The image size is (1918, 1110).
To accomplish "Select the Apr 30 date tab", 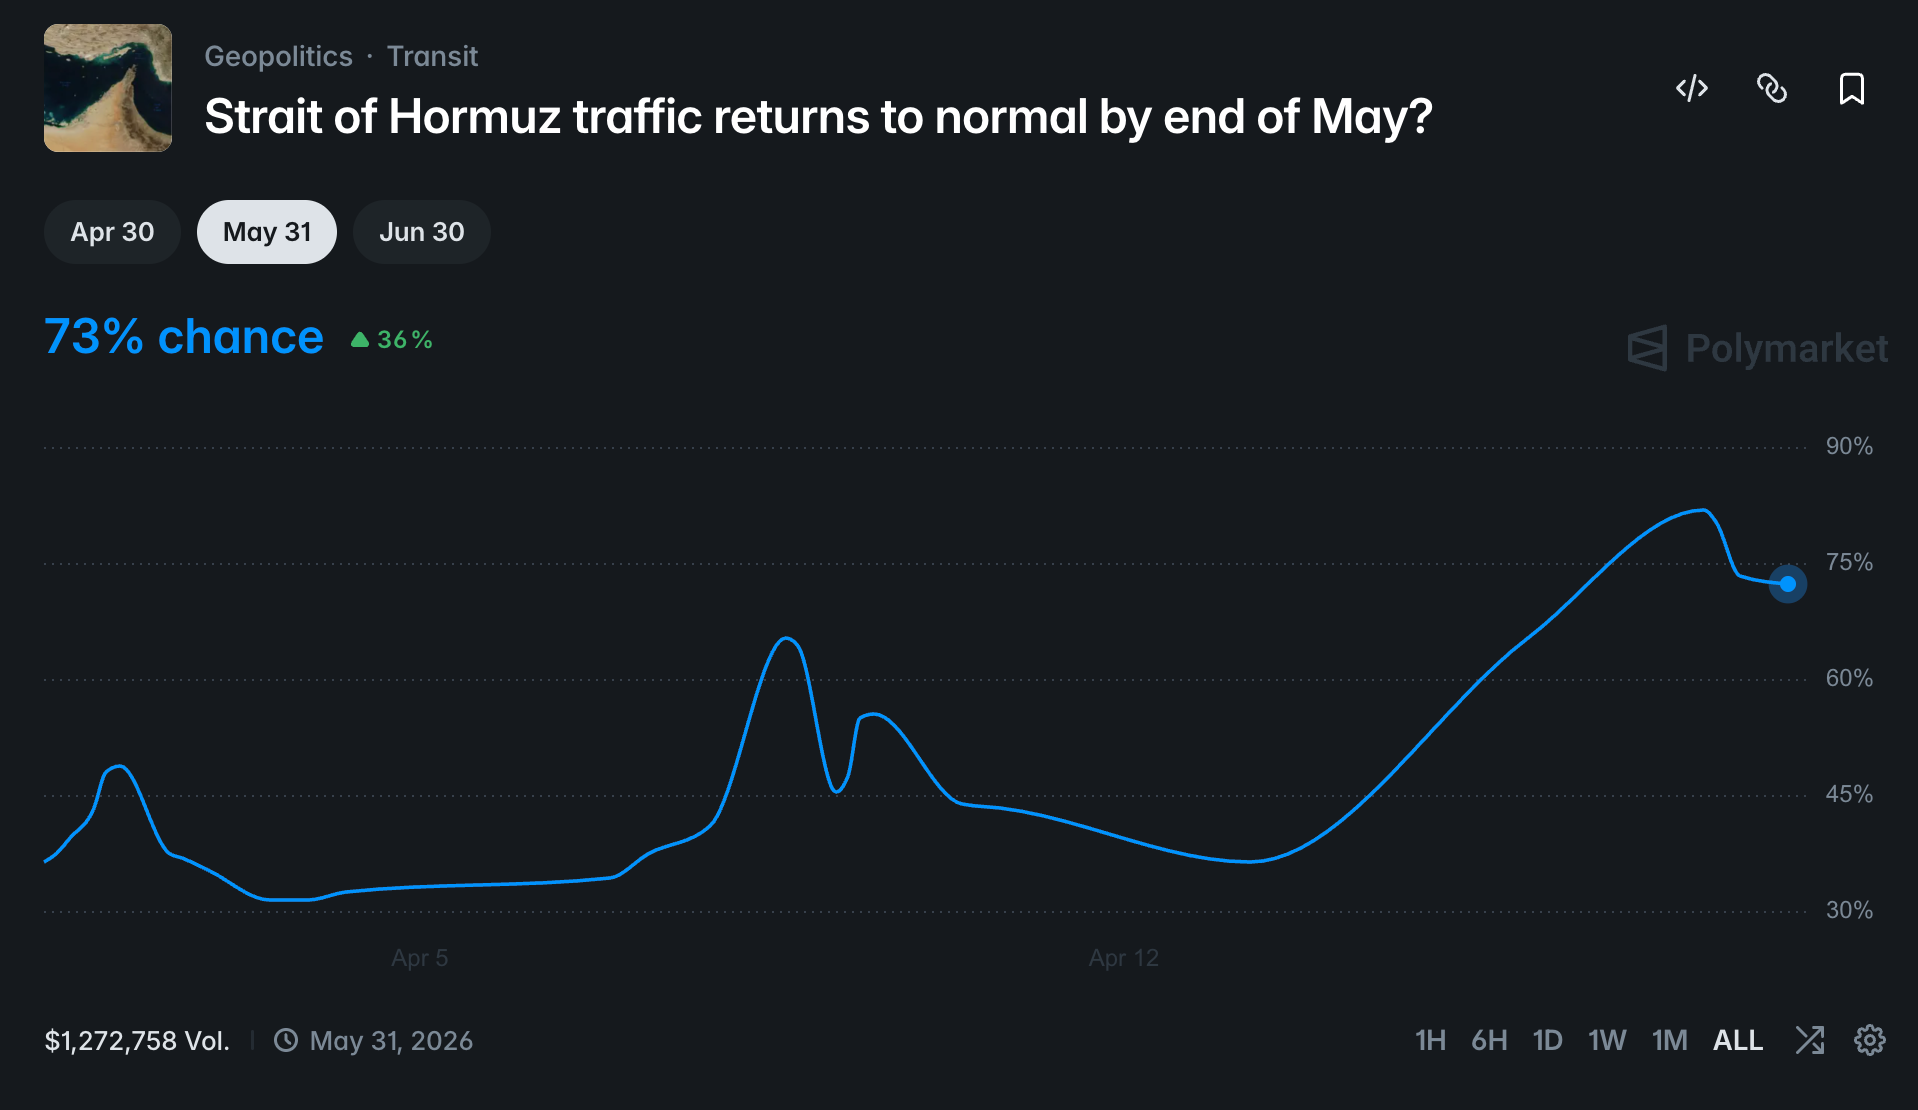I will pyautogui.click(x=112, y=232).
